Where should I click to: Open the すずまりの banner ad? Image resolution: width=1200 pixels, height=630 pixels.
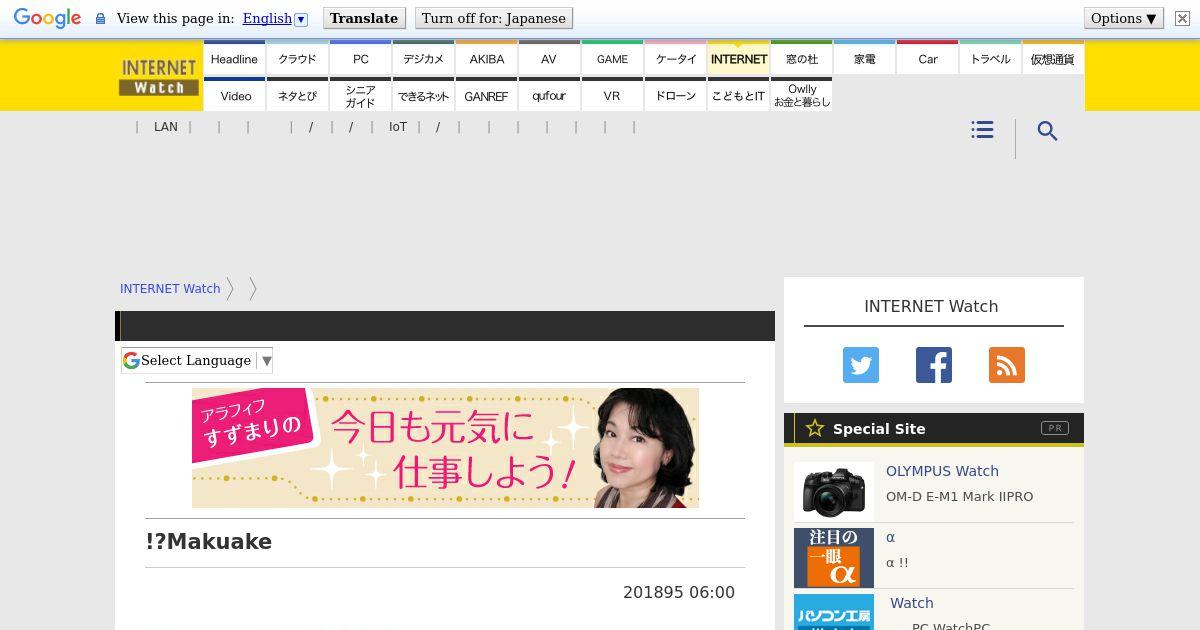click(x=445, y=448)
